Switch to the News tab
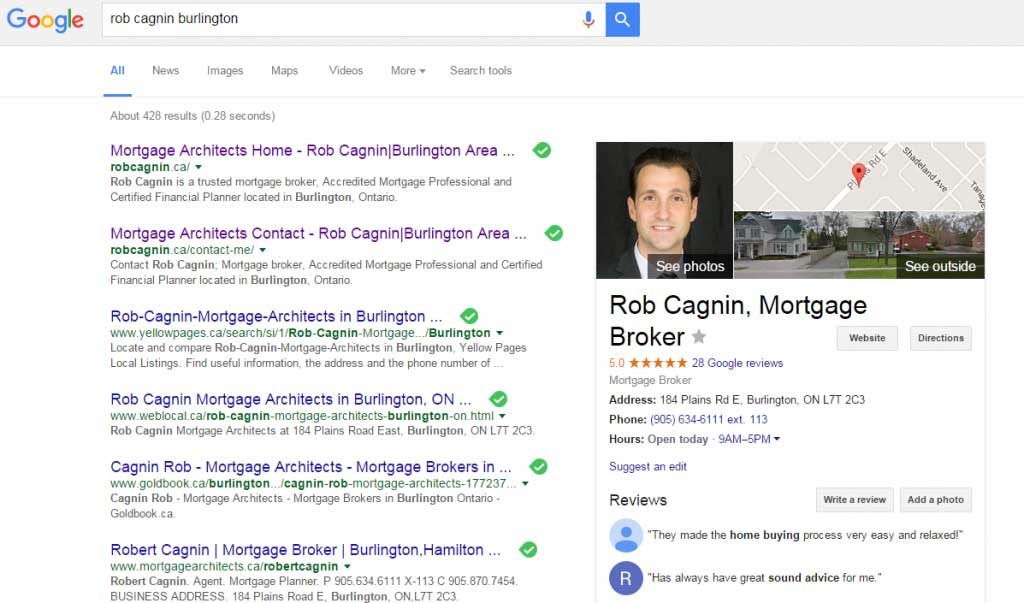Image resolution: width=1024 pixels, height=603 pixels. click(x=165, y=71)
